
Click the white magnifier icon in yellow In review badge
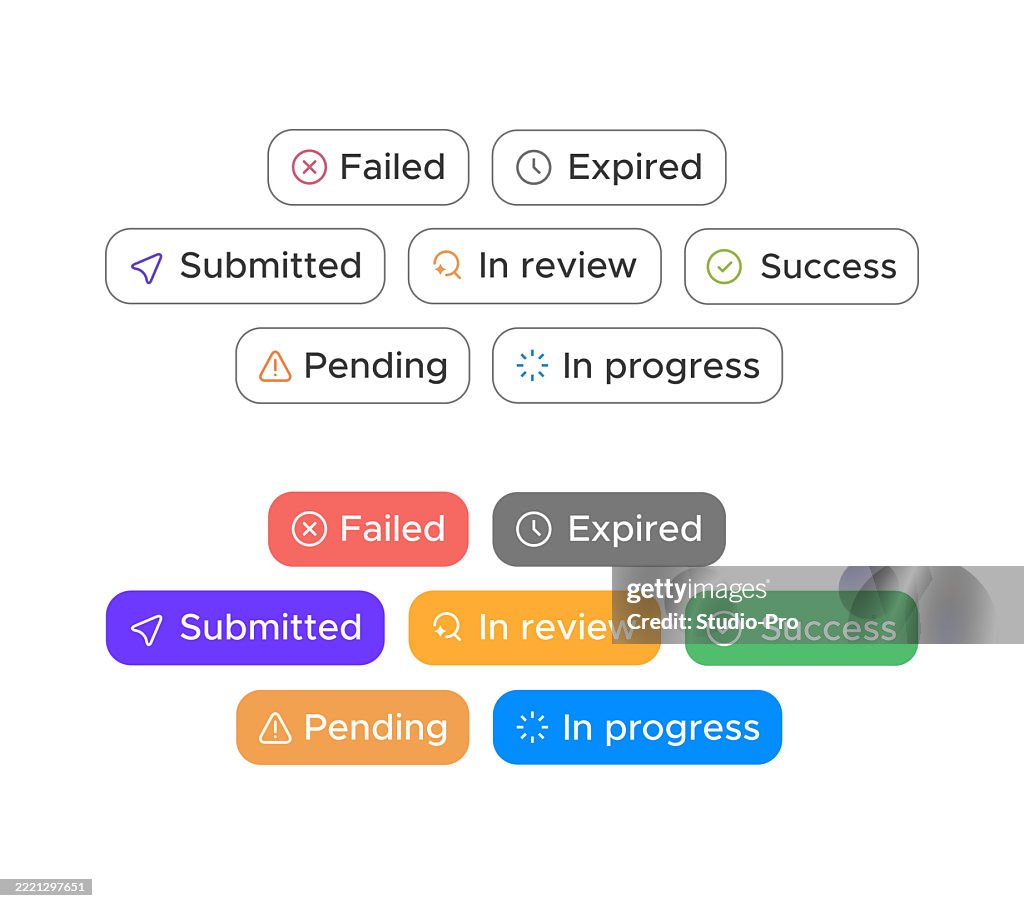[x=446, y=627]
